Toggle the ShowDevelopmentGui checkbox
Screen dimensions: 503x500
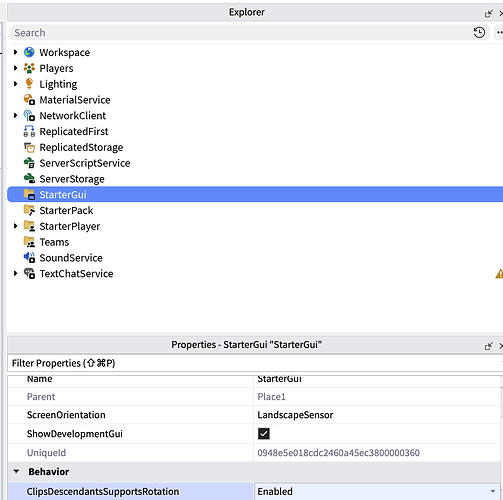[x=264, y=434]
